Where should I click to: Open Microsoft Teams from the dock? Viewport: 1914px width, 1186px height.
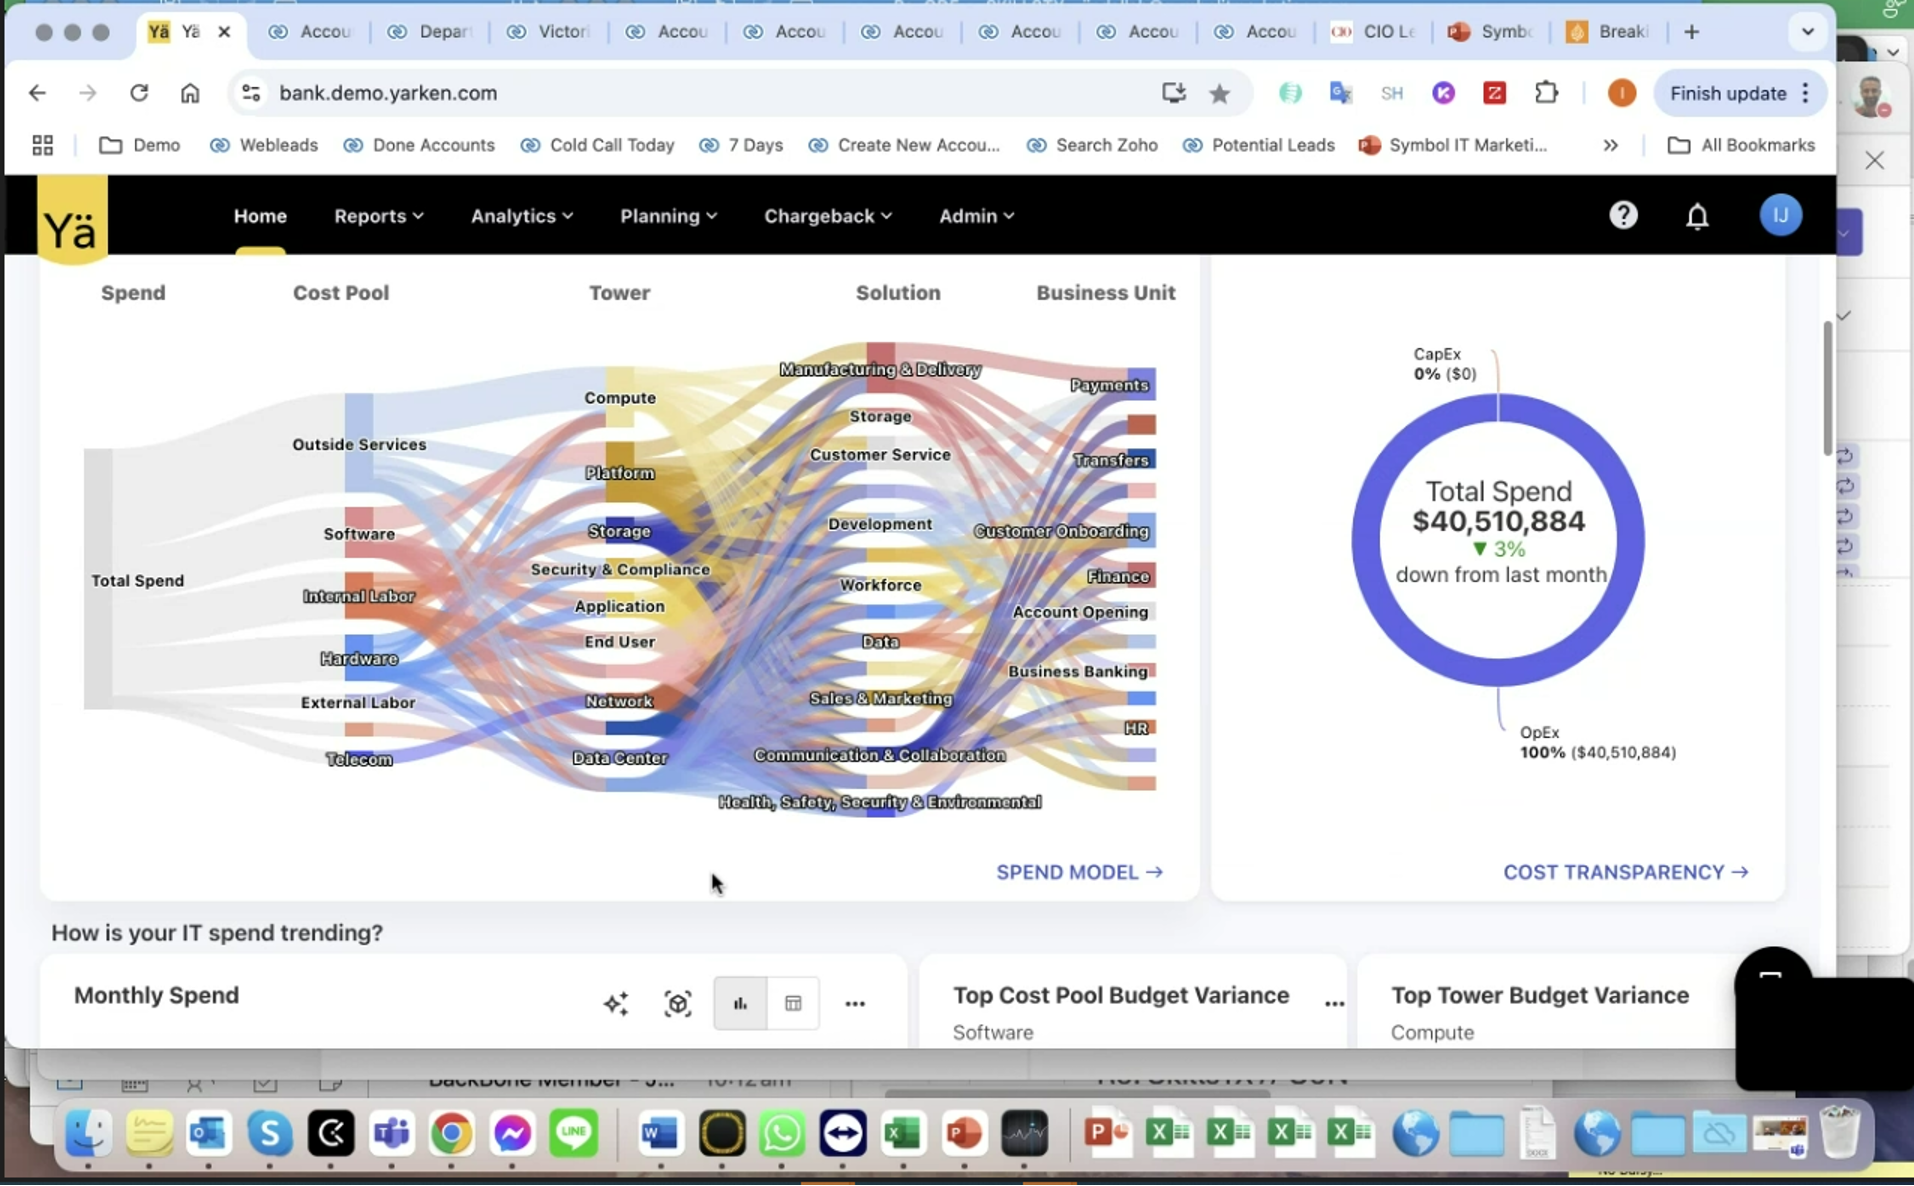coord(391,1133)
